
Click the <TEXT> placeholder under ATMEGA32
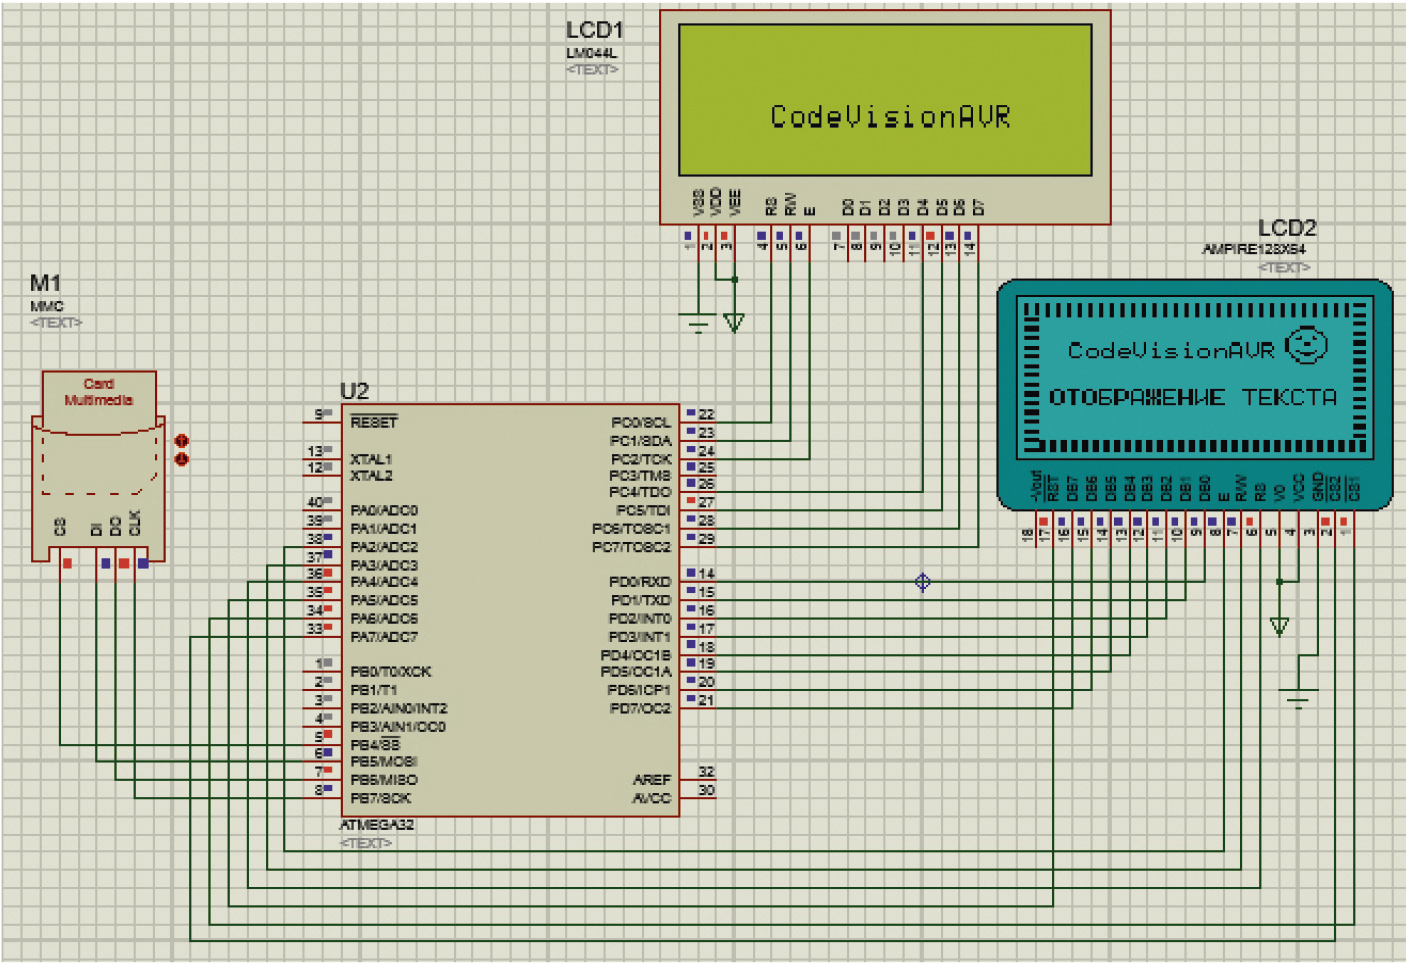tap(365, 843)
